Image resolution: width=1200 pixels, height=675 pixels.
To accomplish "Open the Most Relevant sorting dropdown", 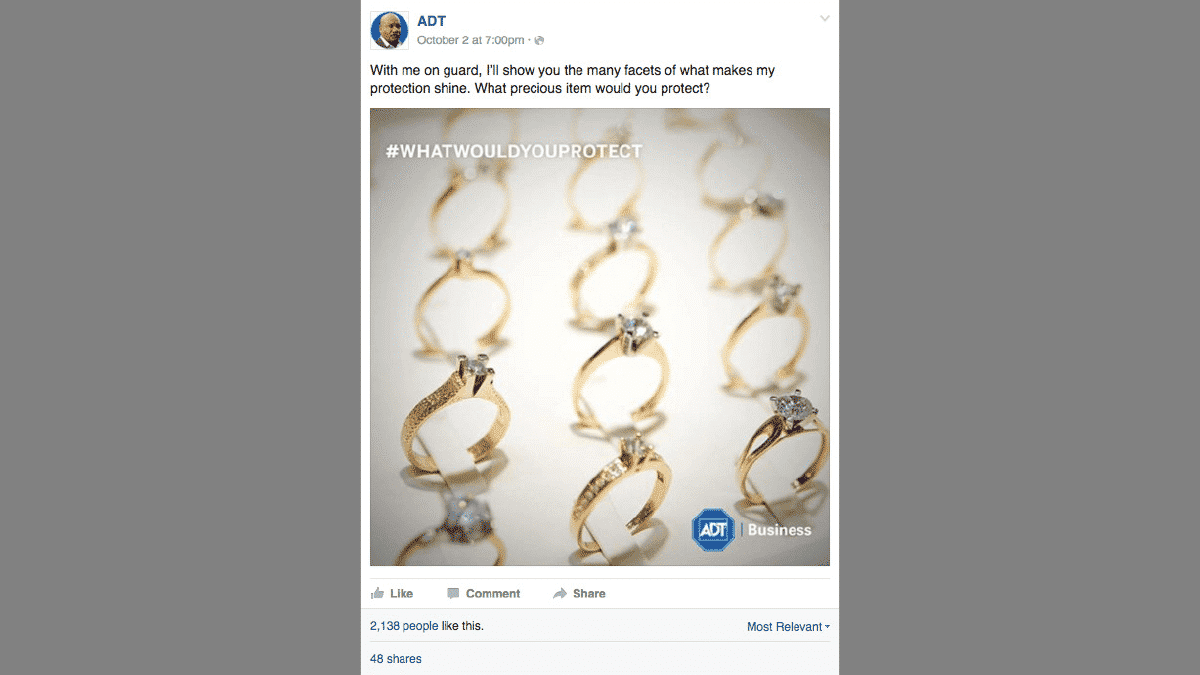I will click(x=784, y=627).
